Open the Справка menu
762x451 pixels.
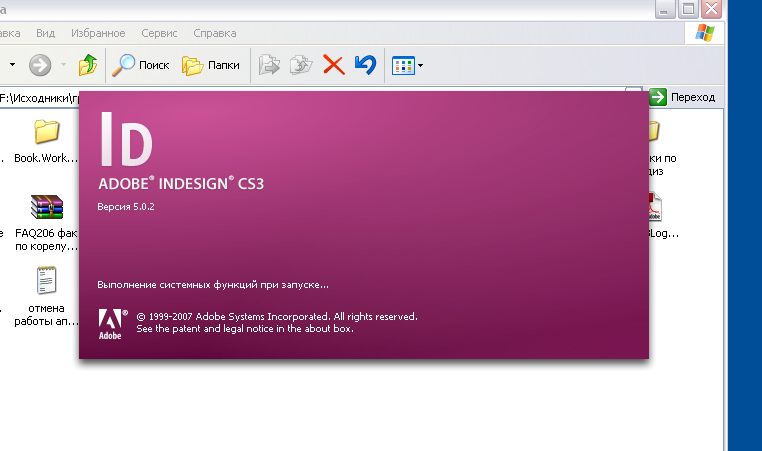tap(215, 33)
